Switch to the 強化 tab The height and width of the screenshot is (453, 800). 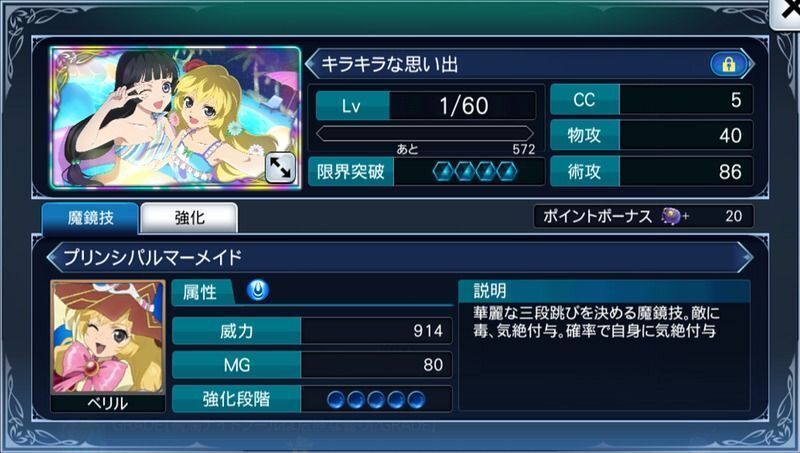pos(189,218)
